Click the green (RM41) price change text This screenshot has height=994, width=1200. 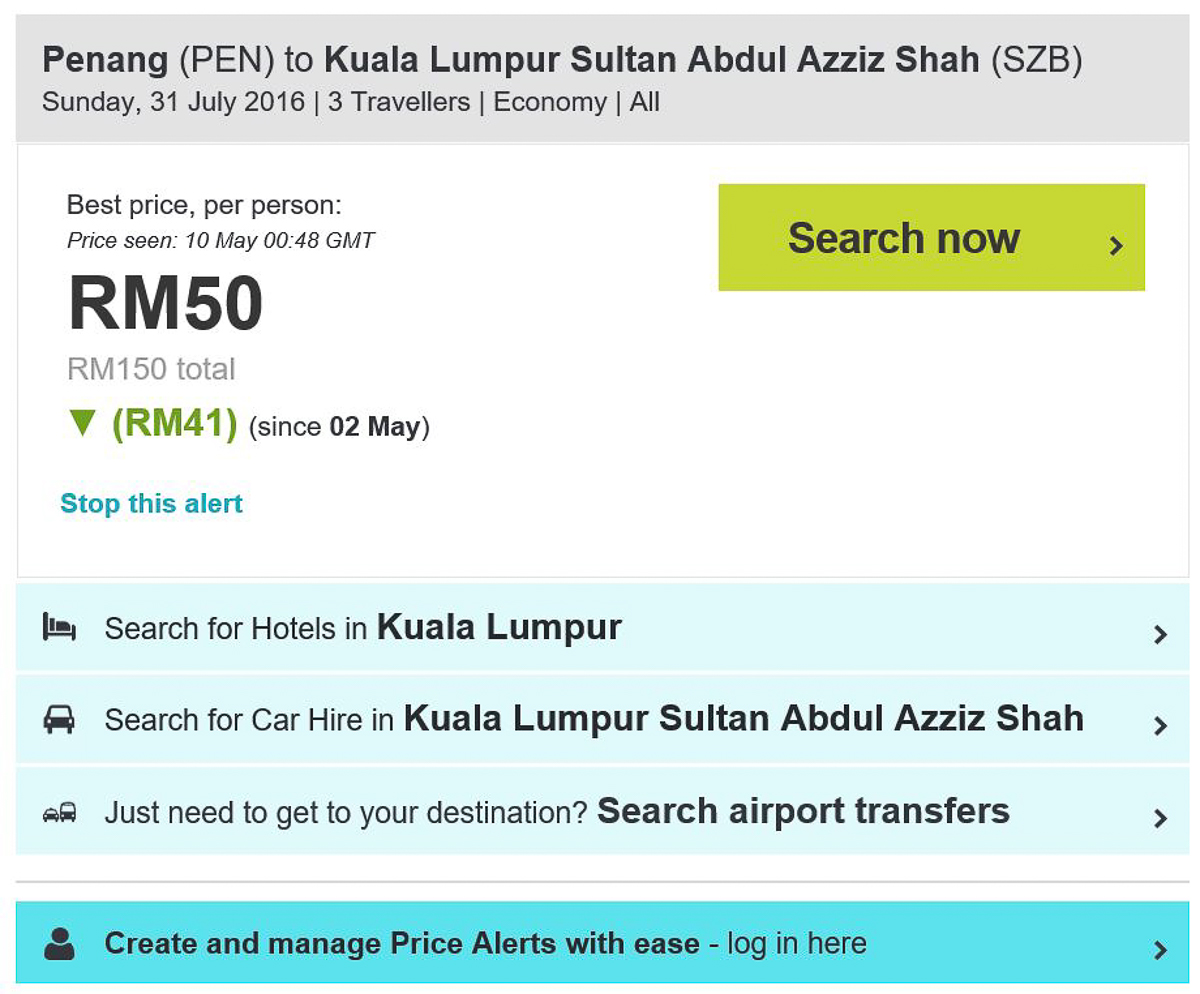[x=174, y=425]
